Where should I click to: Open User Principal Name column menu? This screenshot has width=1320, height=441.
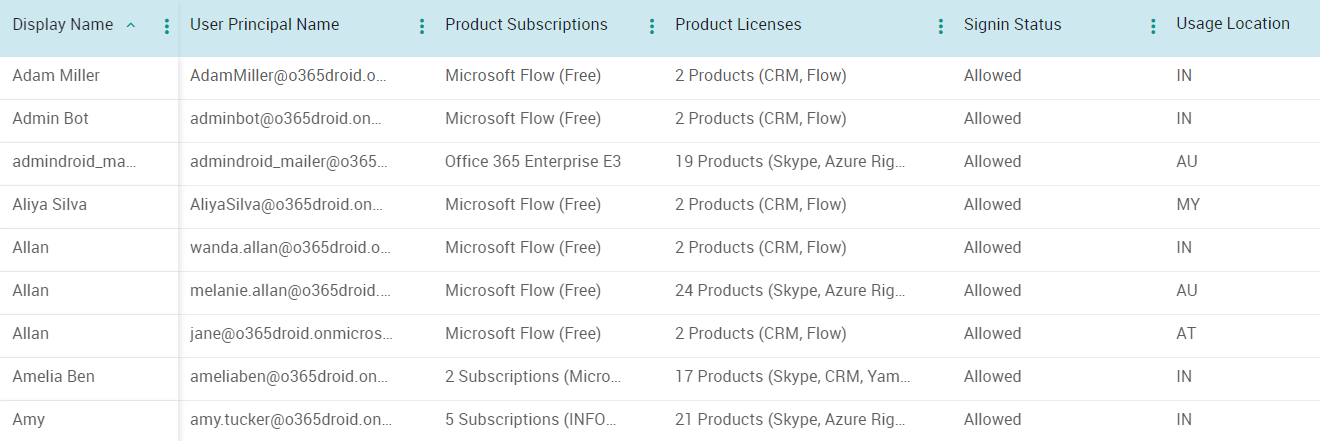pyautogui.click(x=422, y=27)
